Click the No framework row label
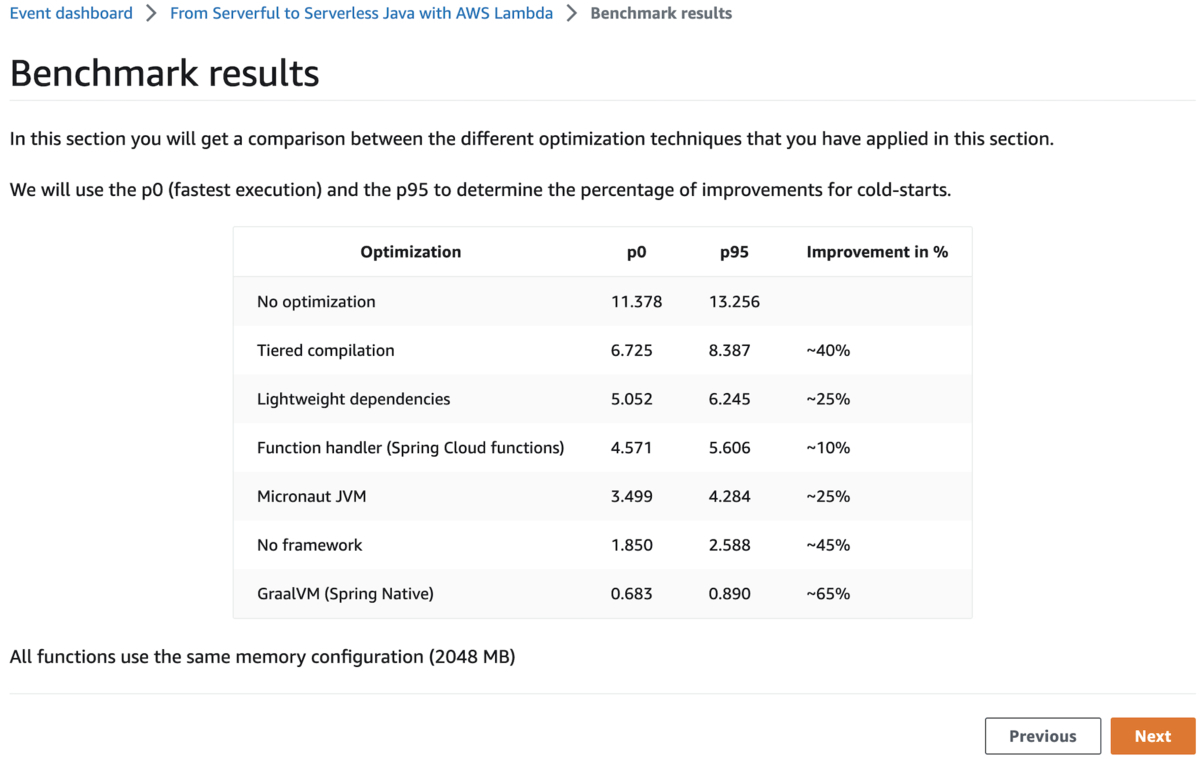This screenshot has width=1200, height=759. (x=309, y=545)
